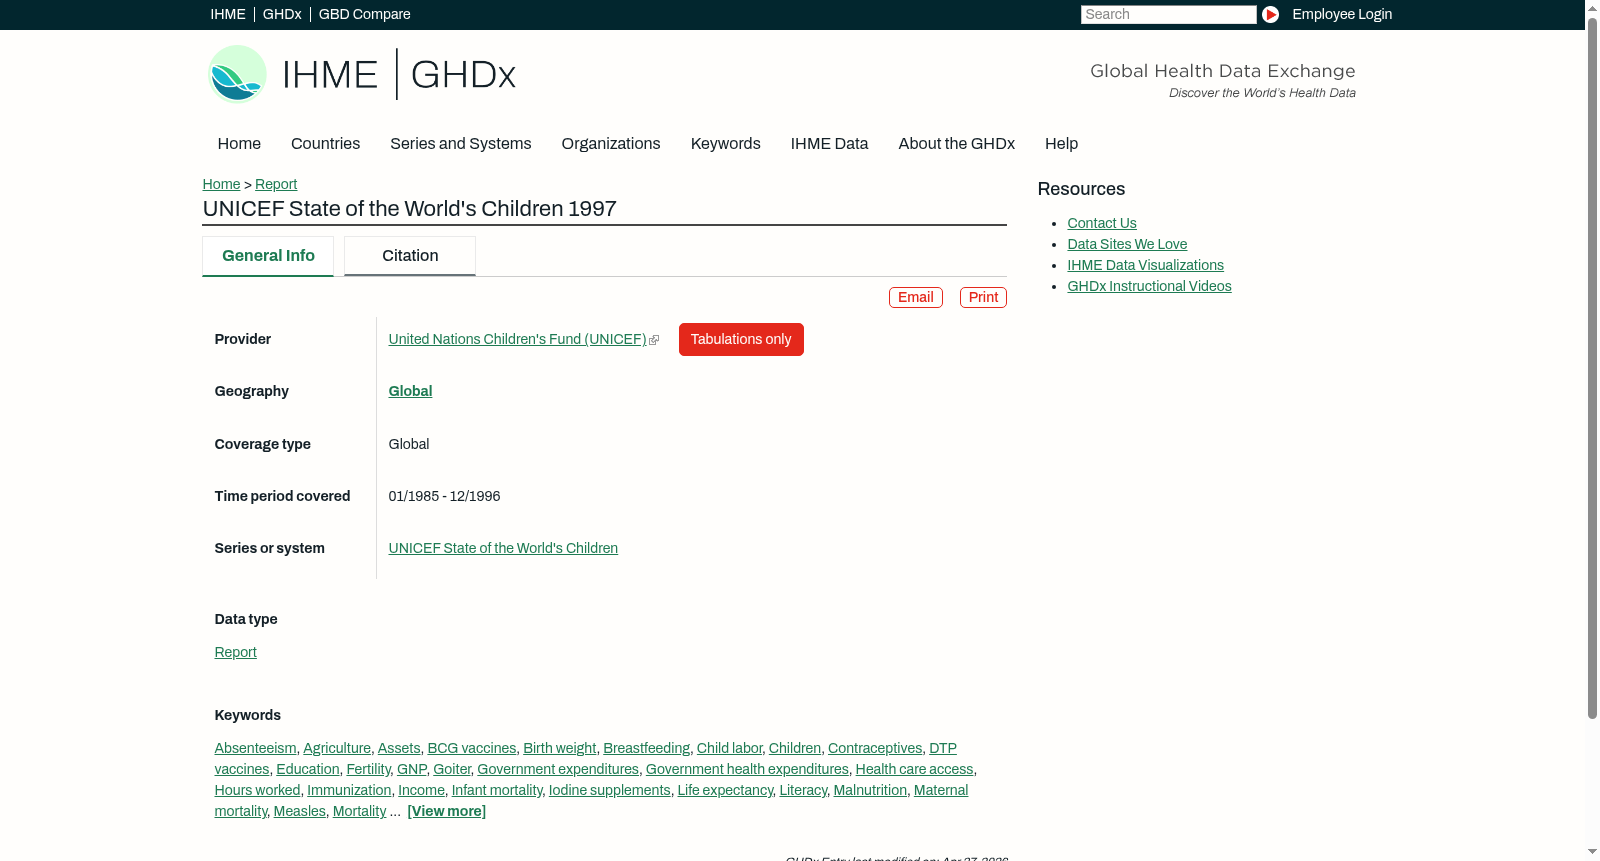Image resolution: width=1600 pixels, height=861 pixels.
Task: Click the Global geography link
Action: [410, 391]
